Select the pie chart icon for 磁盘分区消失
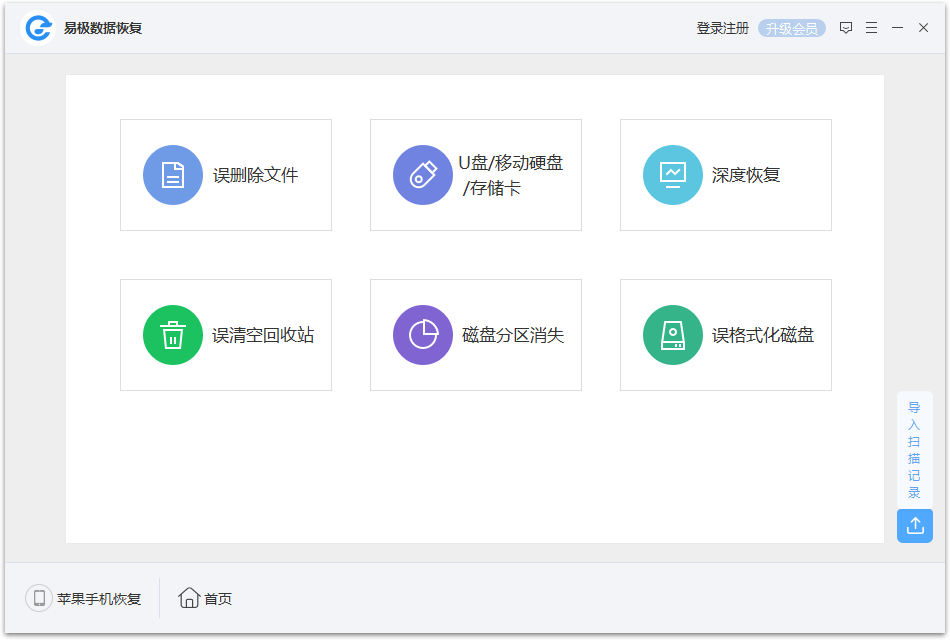The width and height of the screenshot is (950, 640). pyautogui.click(x=423, y=334)
